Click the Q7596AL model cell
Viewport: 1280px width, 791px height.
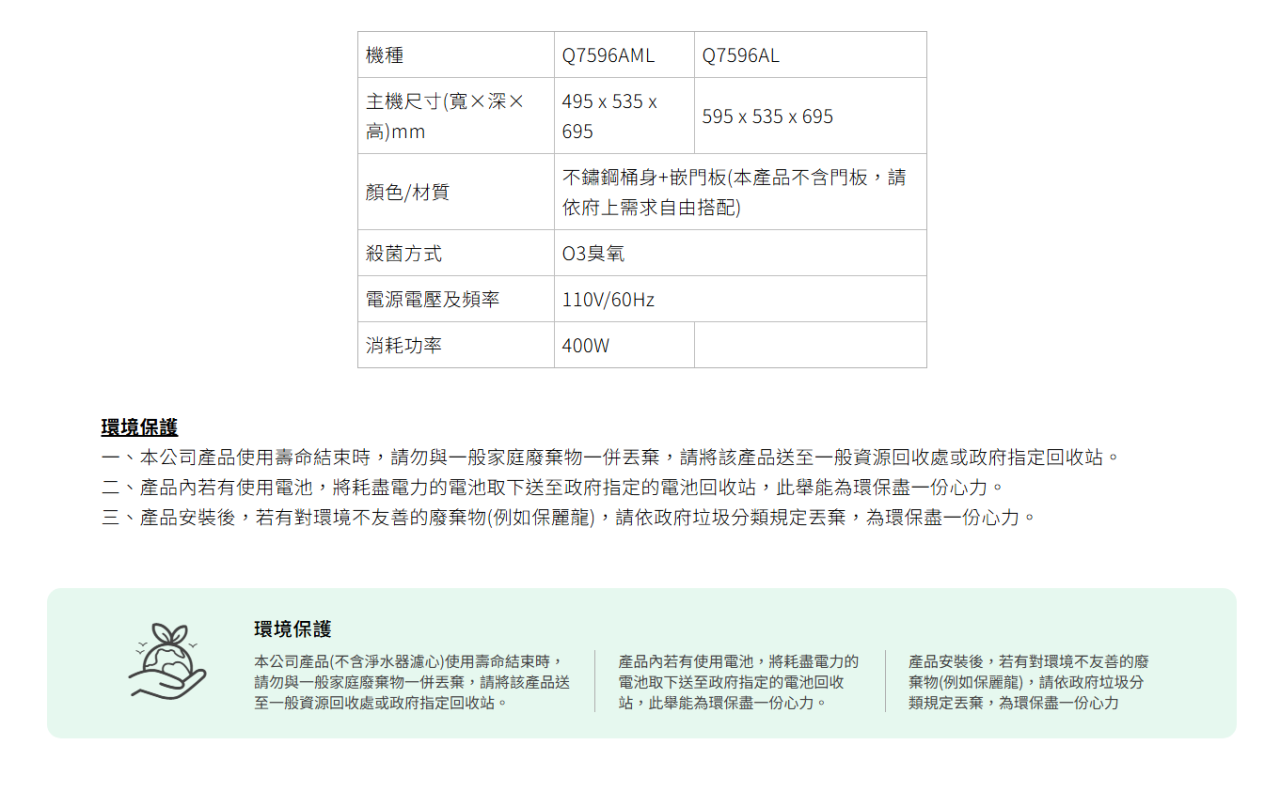click(810, 55)
